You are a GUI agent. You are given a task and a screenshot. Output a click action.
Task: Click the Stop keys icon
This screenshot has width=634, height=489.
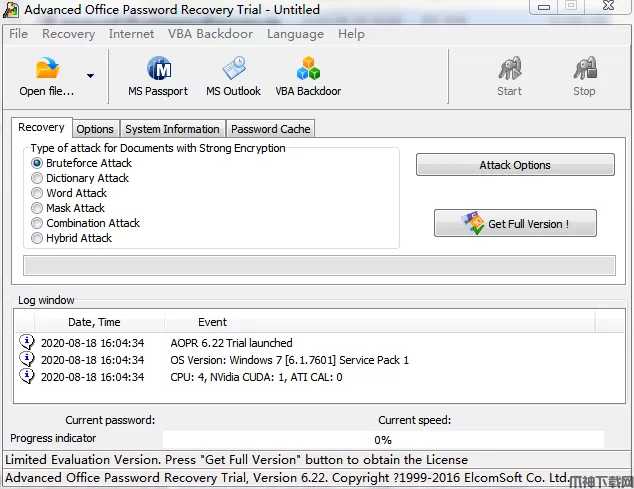tap(585, 68)
